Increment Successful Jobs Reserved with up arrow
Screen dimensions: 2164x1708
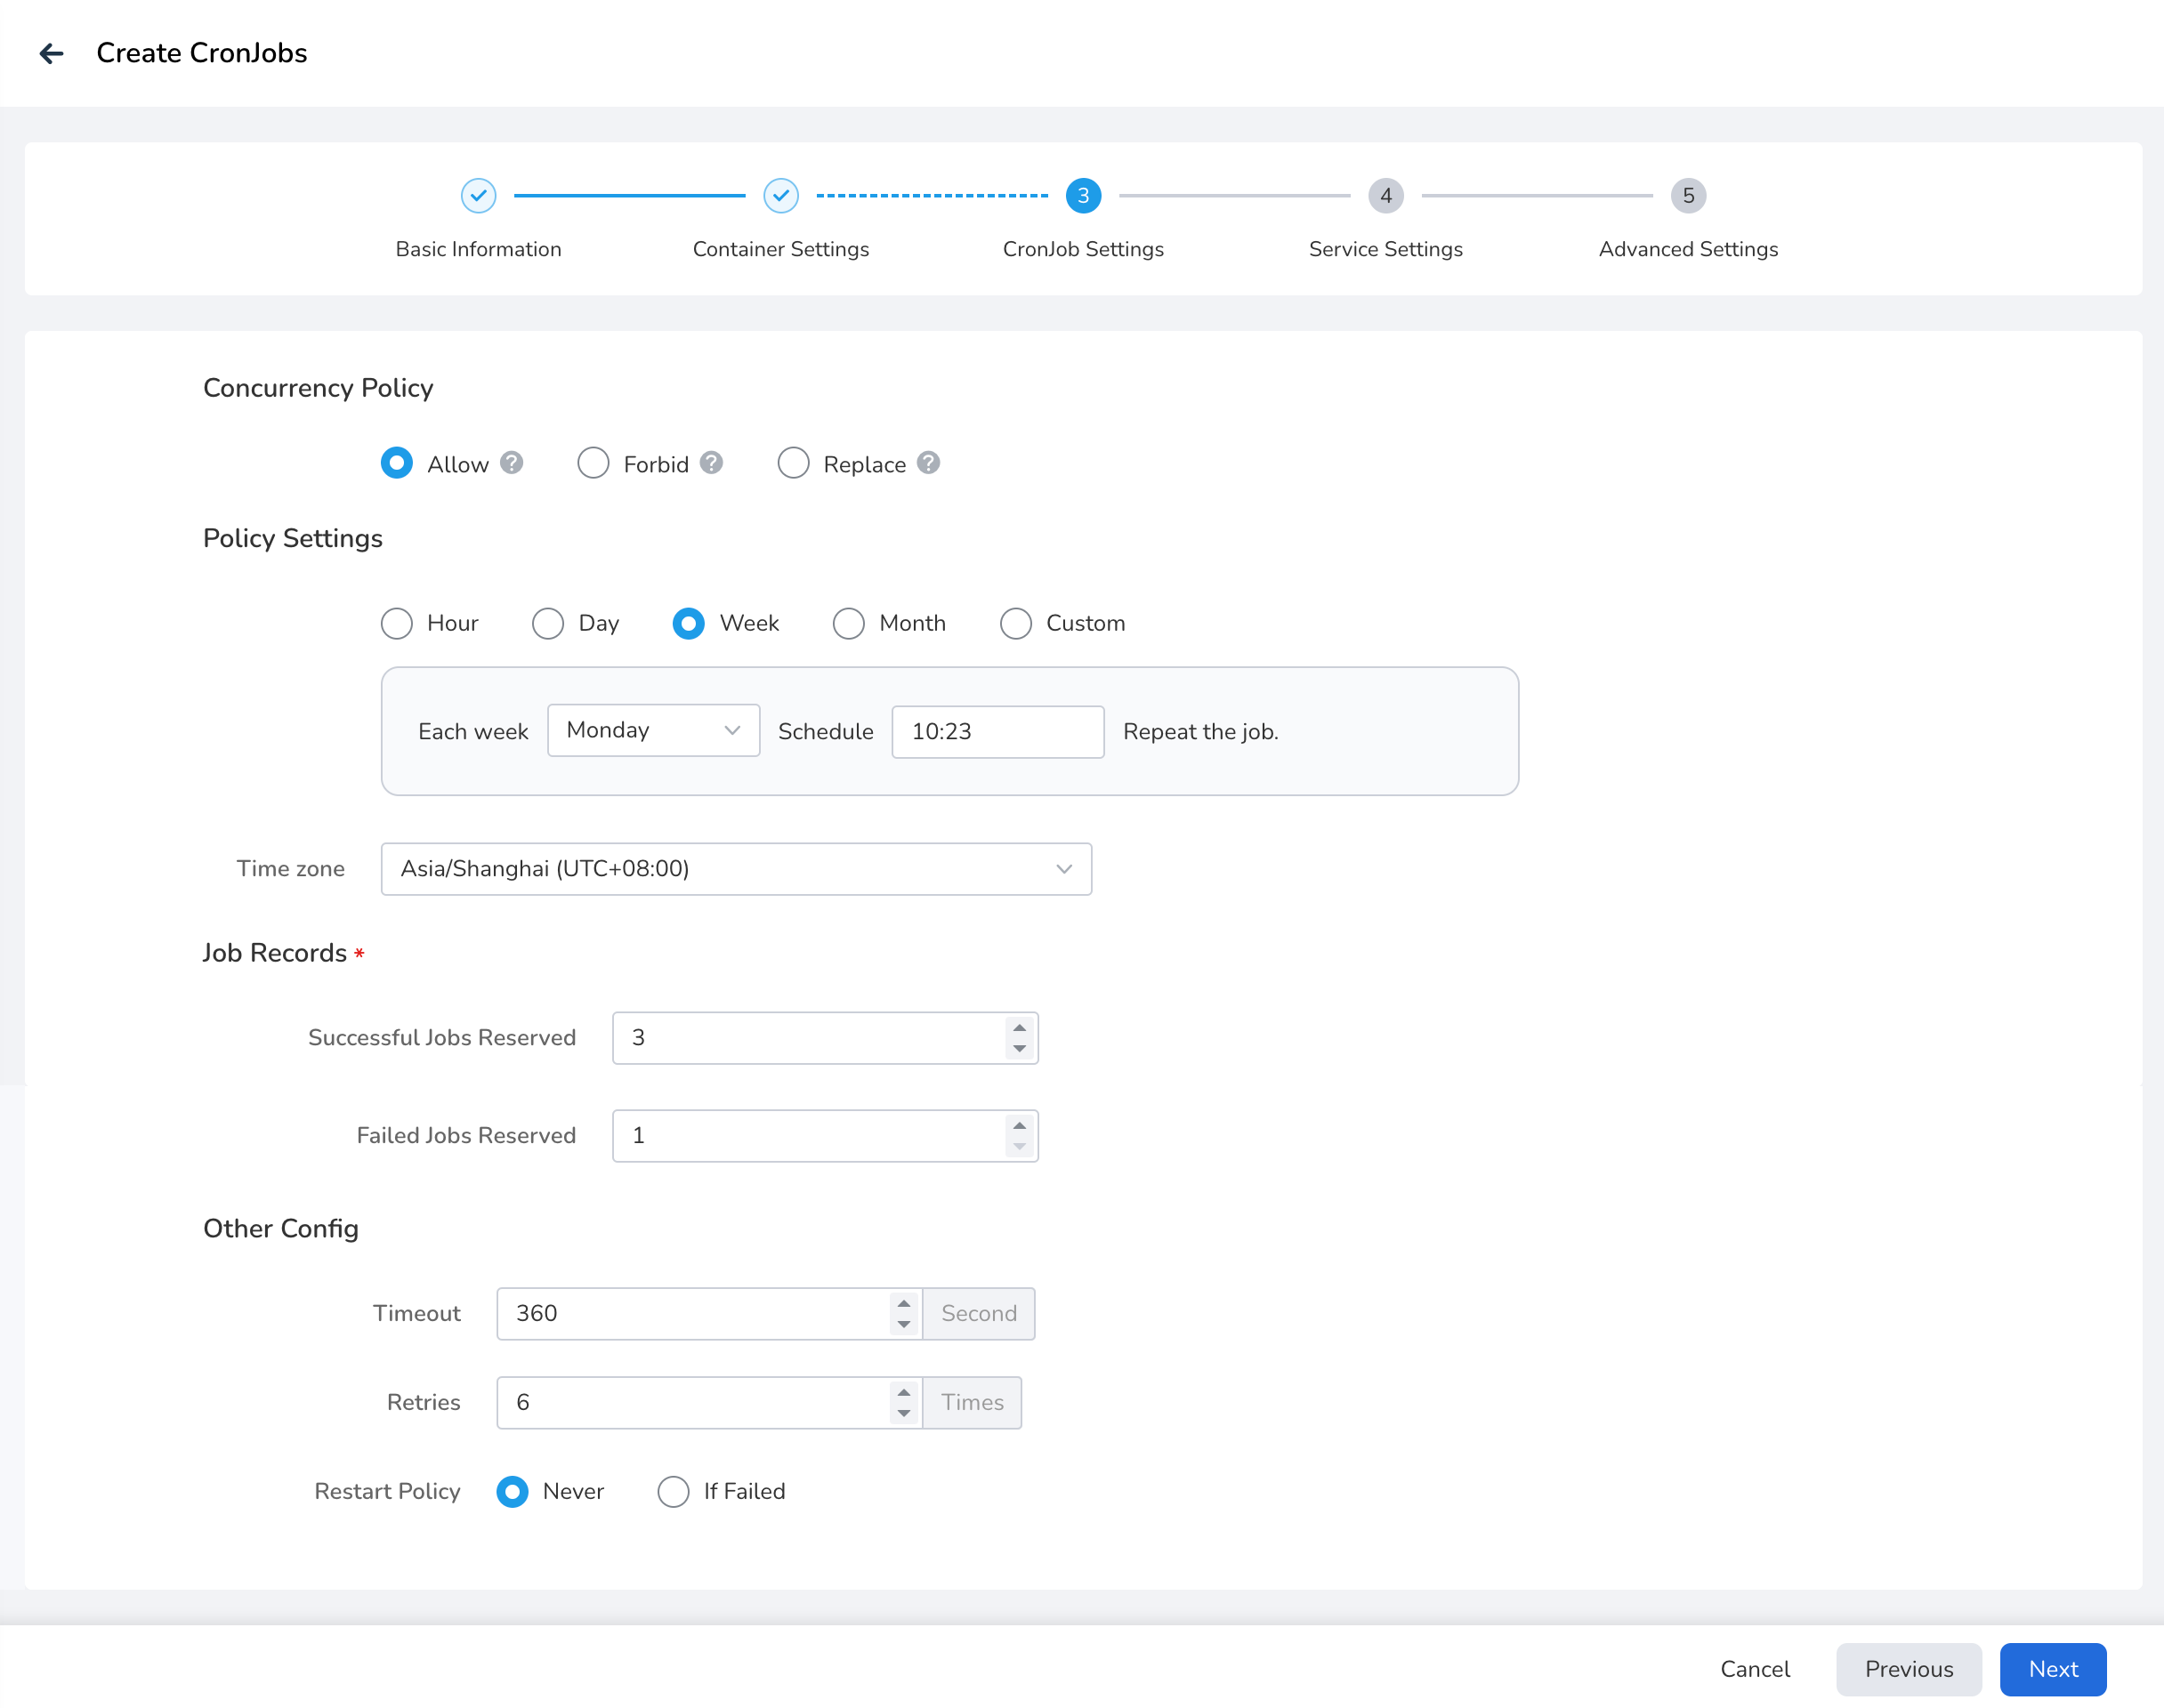[x=1019, y=1028]
